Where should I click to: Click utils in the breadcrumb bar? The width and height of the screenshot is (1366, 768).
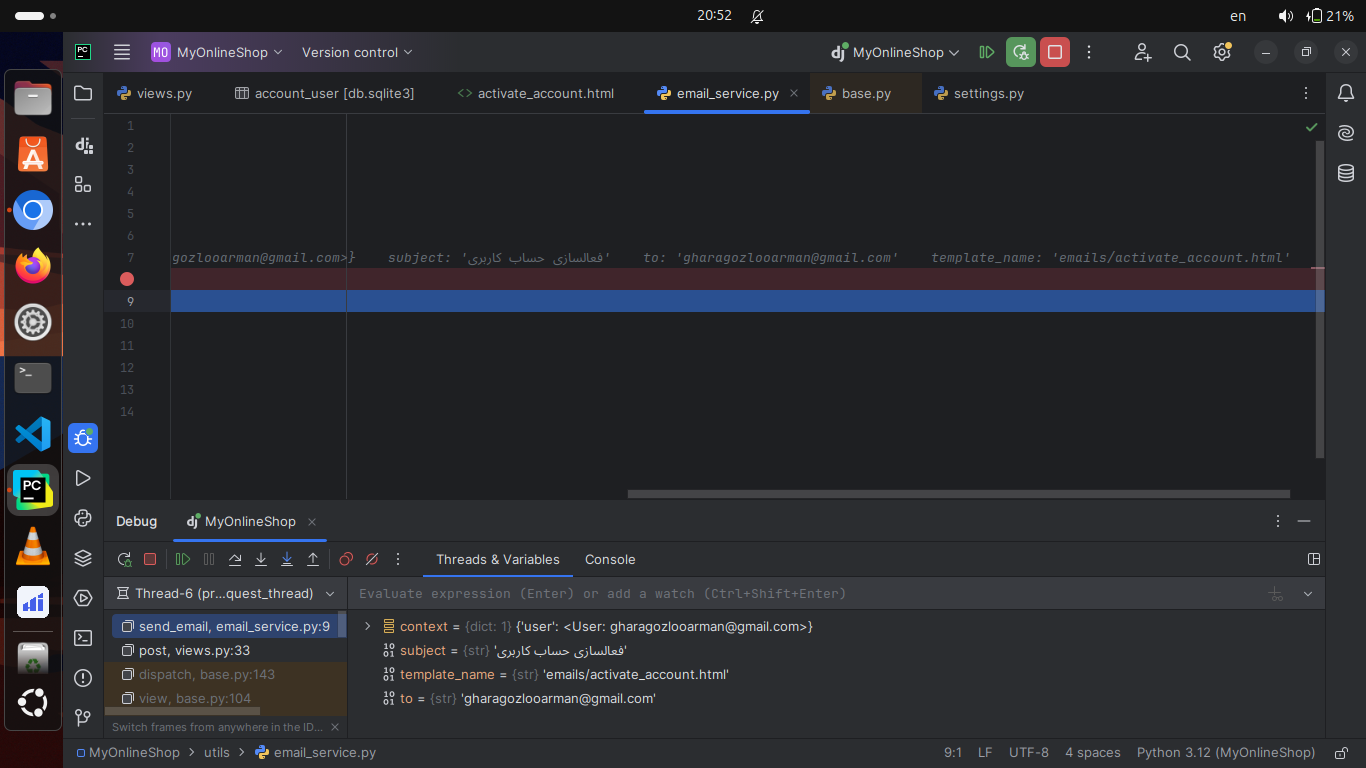tap(217, 752)
